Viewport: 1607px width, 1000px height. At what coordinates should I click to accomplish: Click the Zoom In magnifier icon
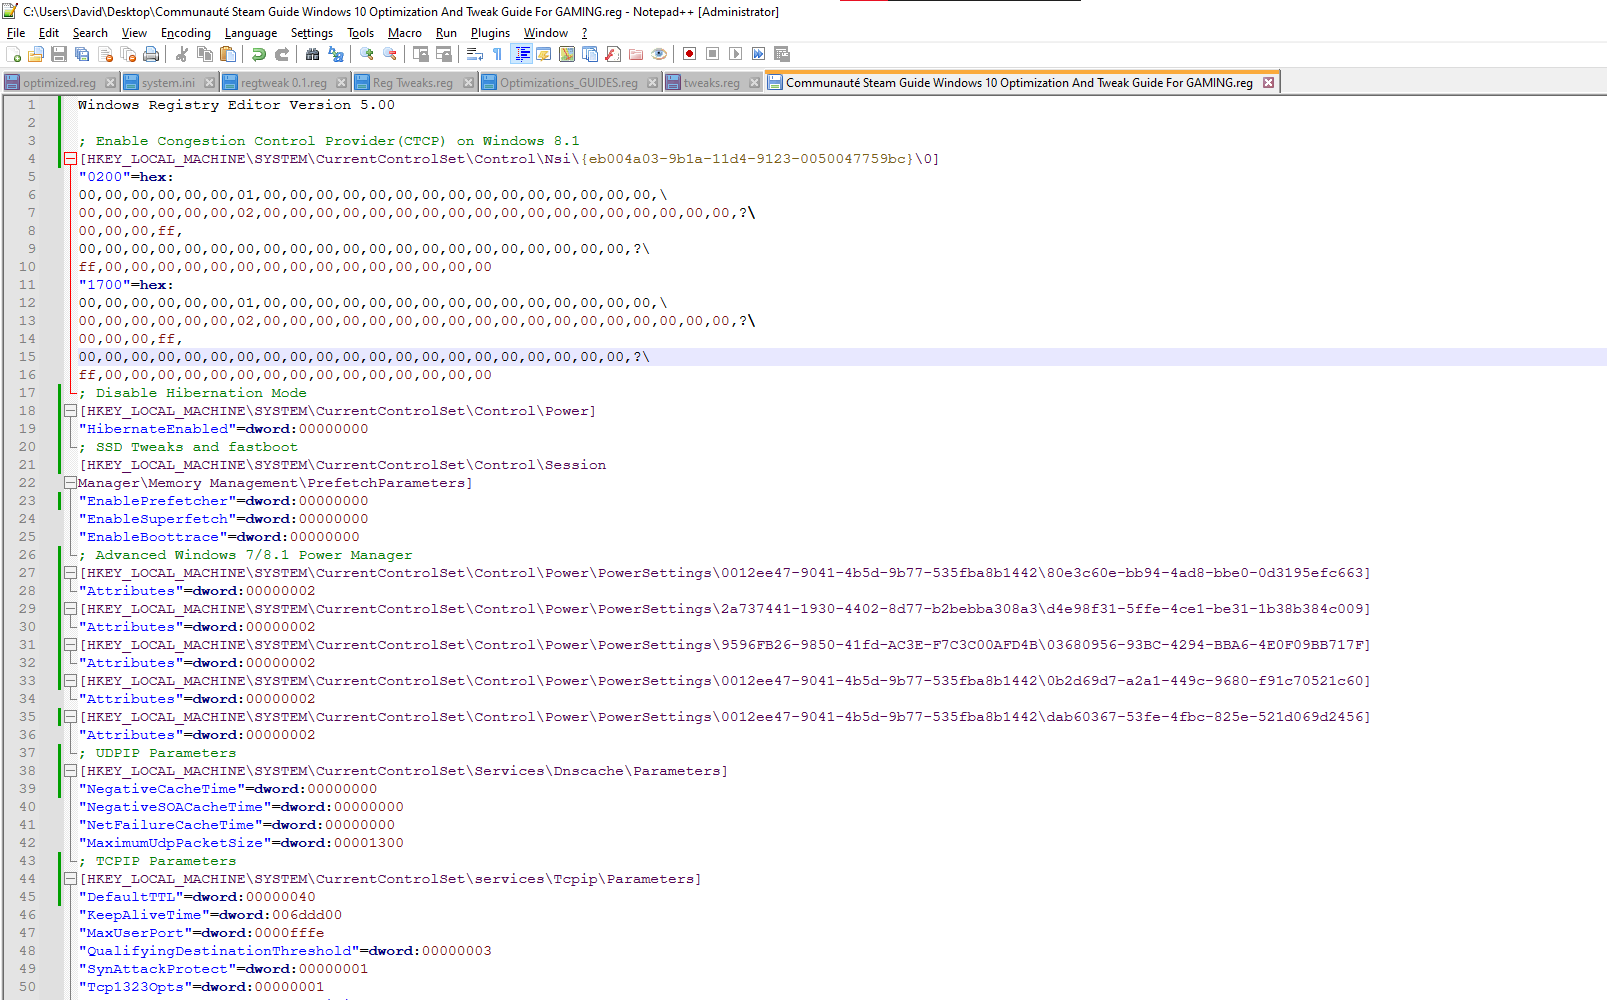[367, 54]
